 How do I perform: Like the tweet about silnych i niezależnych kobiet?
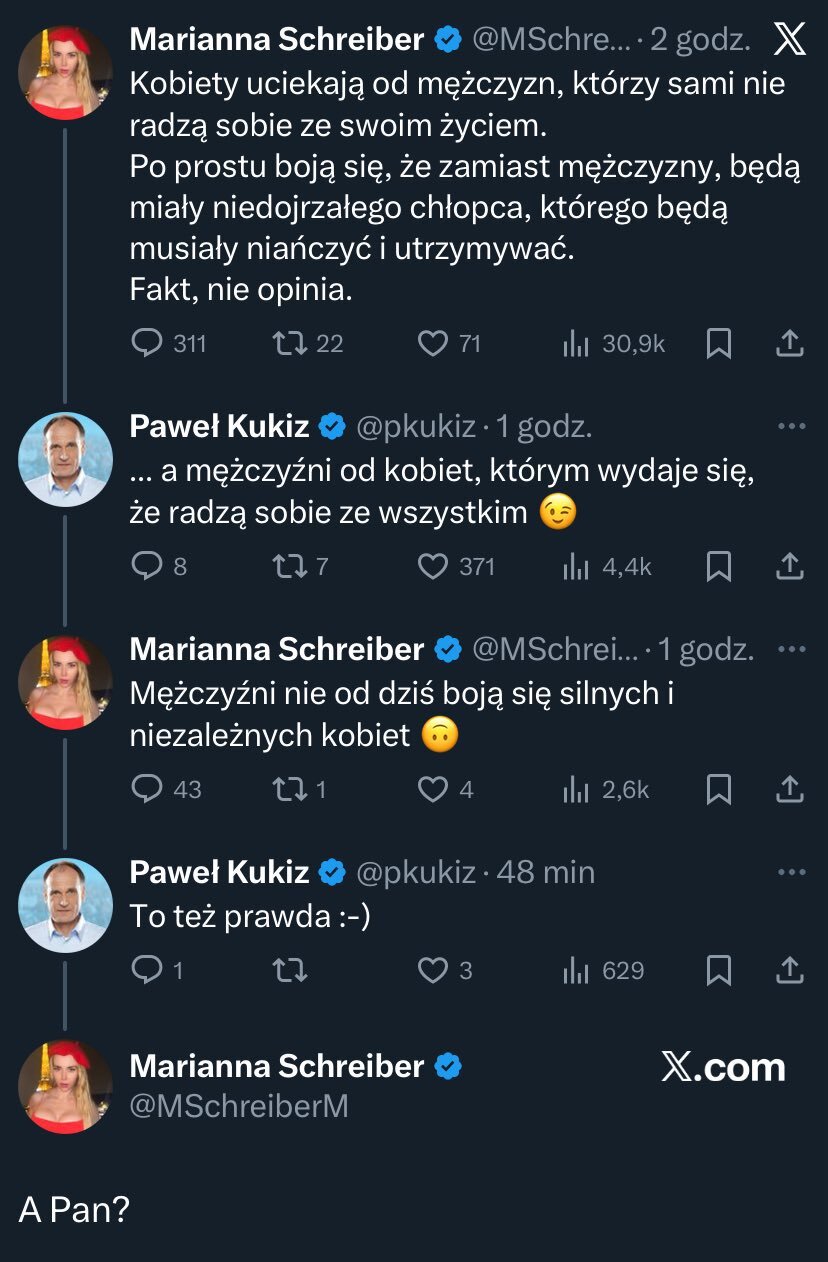432,790
